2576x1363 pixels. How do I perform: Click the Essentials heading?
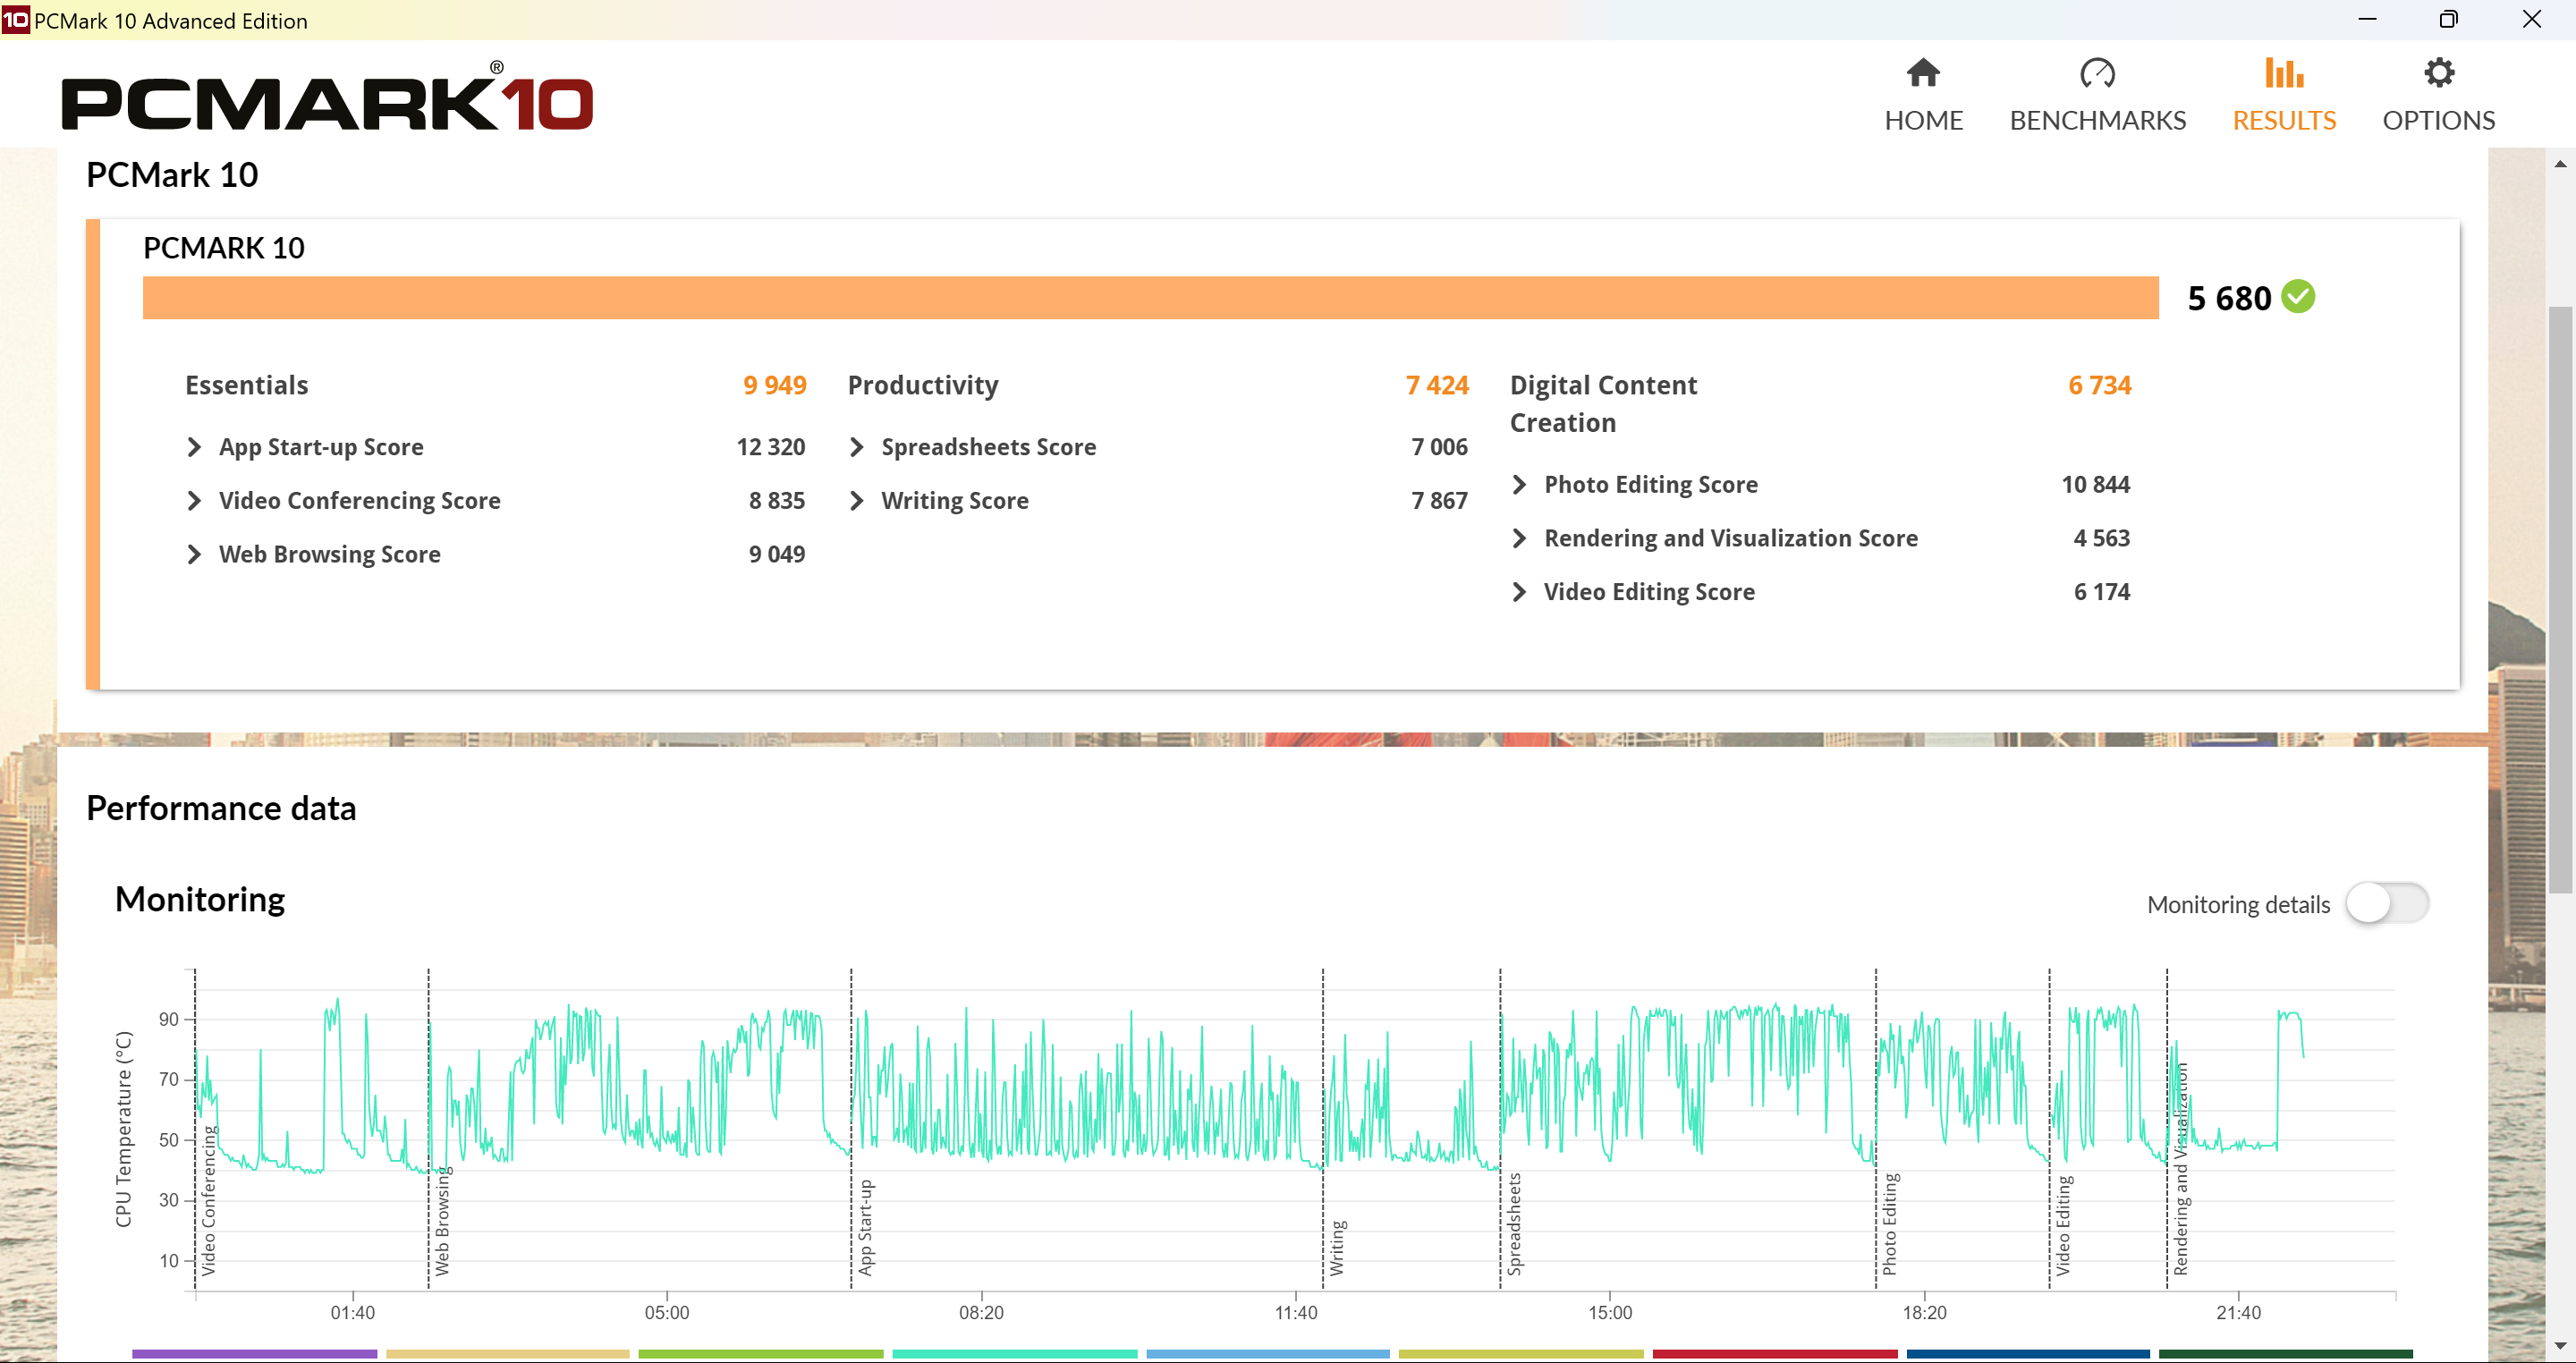point(246,385)
